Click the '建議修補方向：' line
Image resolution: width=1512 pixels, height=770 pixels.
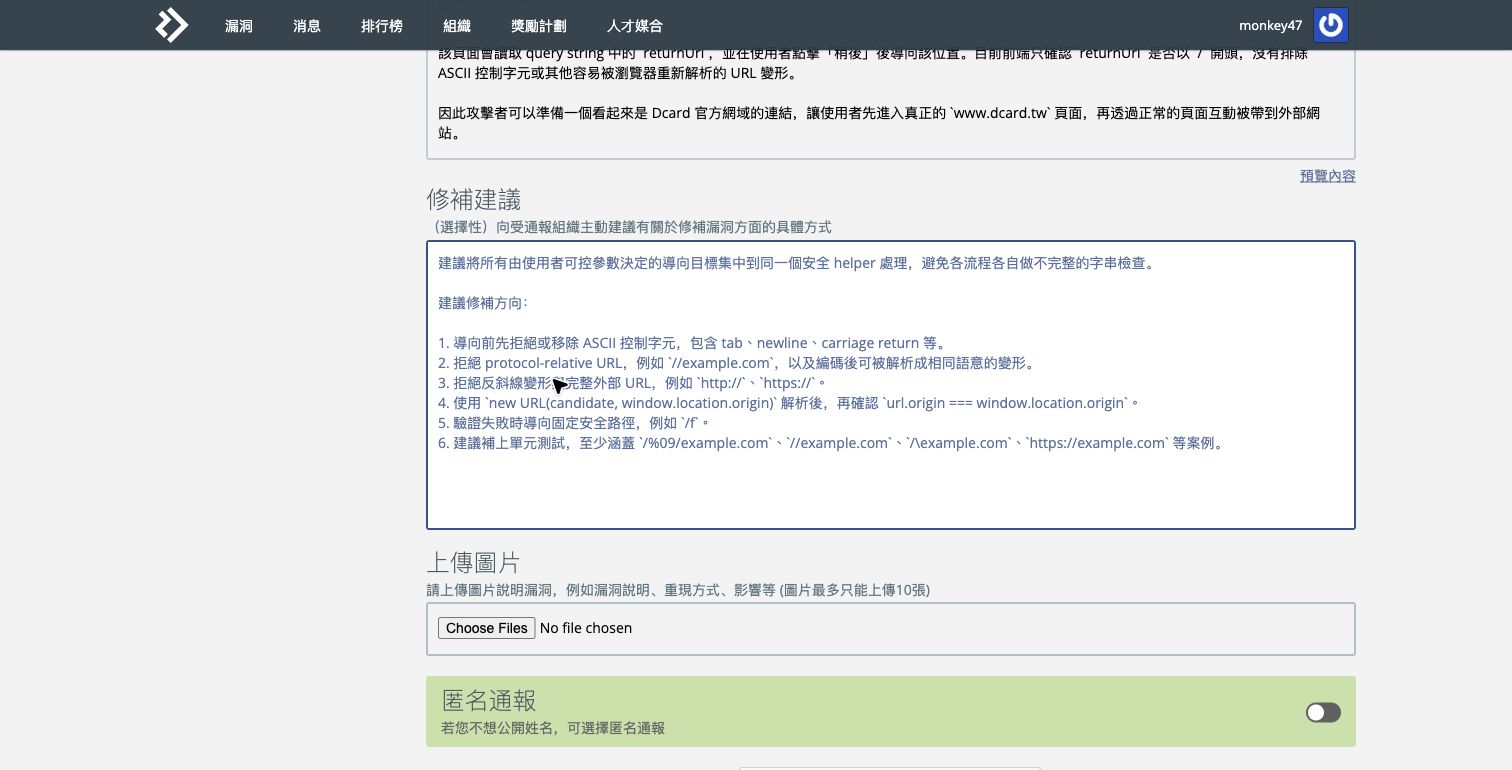point(483,303)
